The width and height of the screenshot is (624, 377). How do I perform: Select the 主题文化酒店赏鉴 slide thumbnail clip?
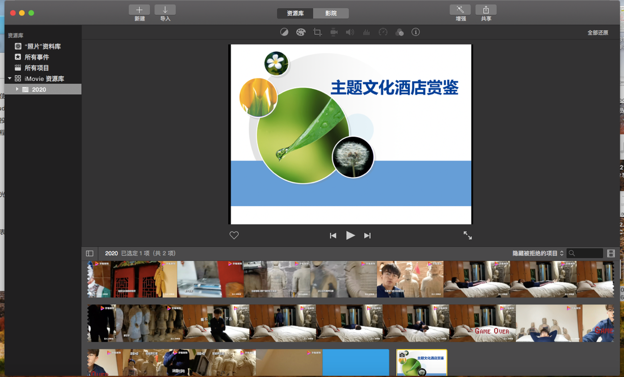421,363
